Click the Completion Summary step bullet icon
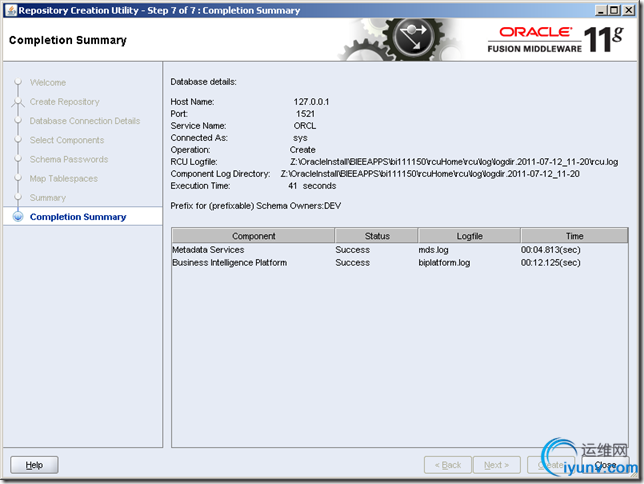644x484 pixels. pyautogui.click(x=18, y=216)
